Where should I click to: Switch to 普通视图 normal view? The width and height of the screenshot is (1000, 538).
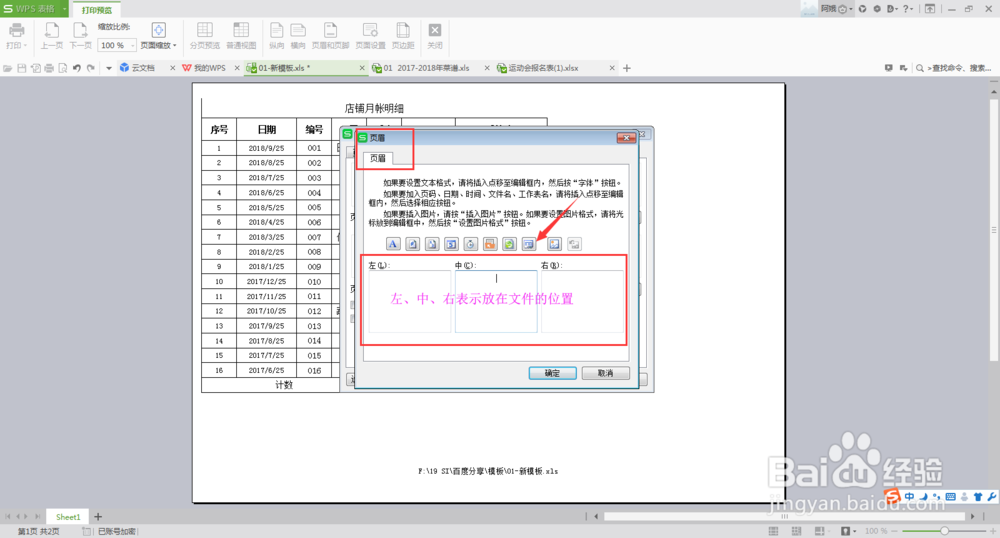coord(241,35)
